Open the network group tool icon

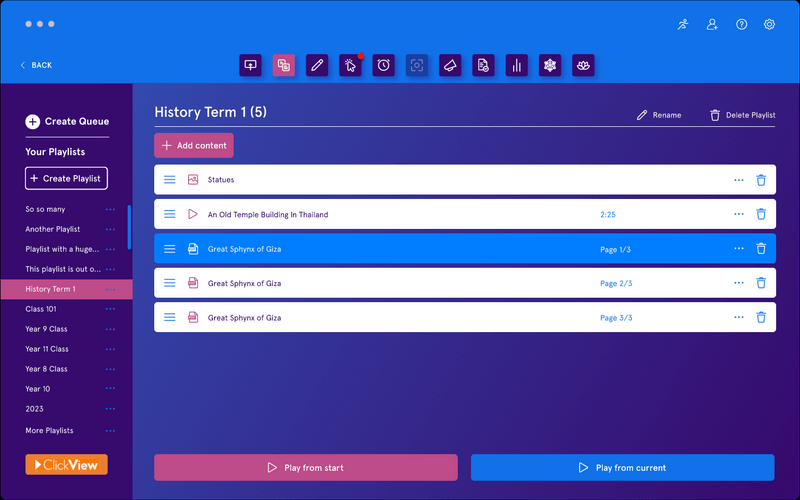coord(550,65)
